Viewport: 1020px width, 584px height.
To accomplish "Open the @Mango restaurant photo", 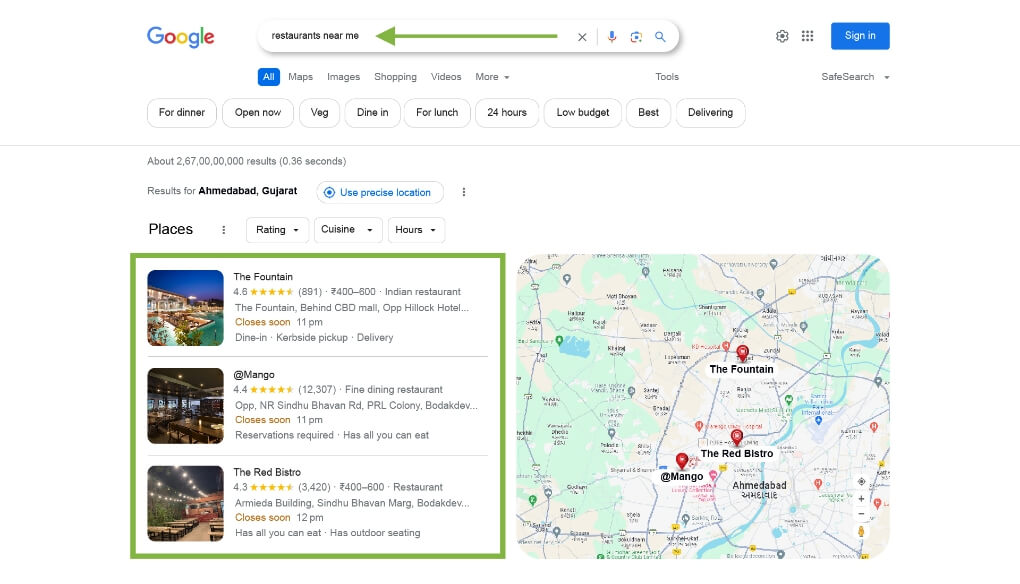I will (185, 406).
